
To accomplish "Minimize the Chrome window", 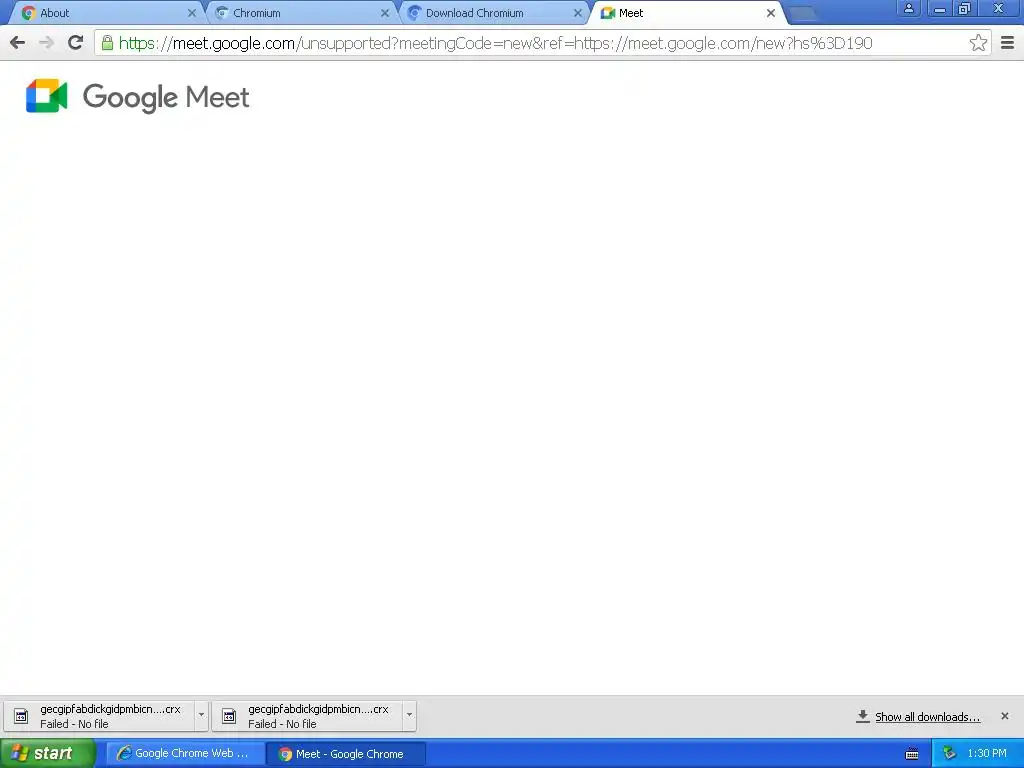I will 940,8.
